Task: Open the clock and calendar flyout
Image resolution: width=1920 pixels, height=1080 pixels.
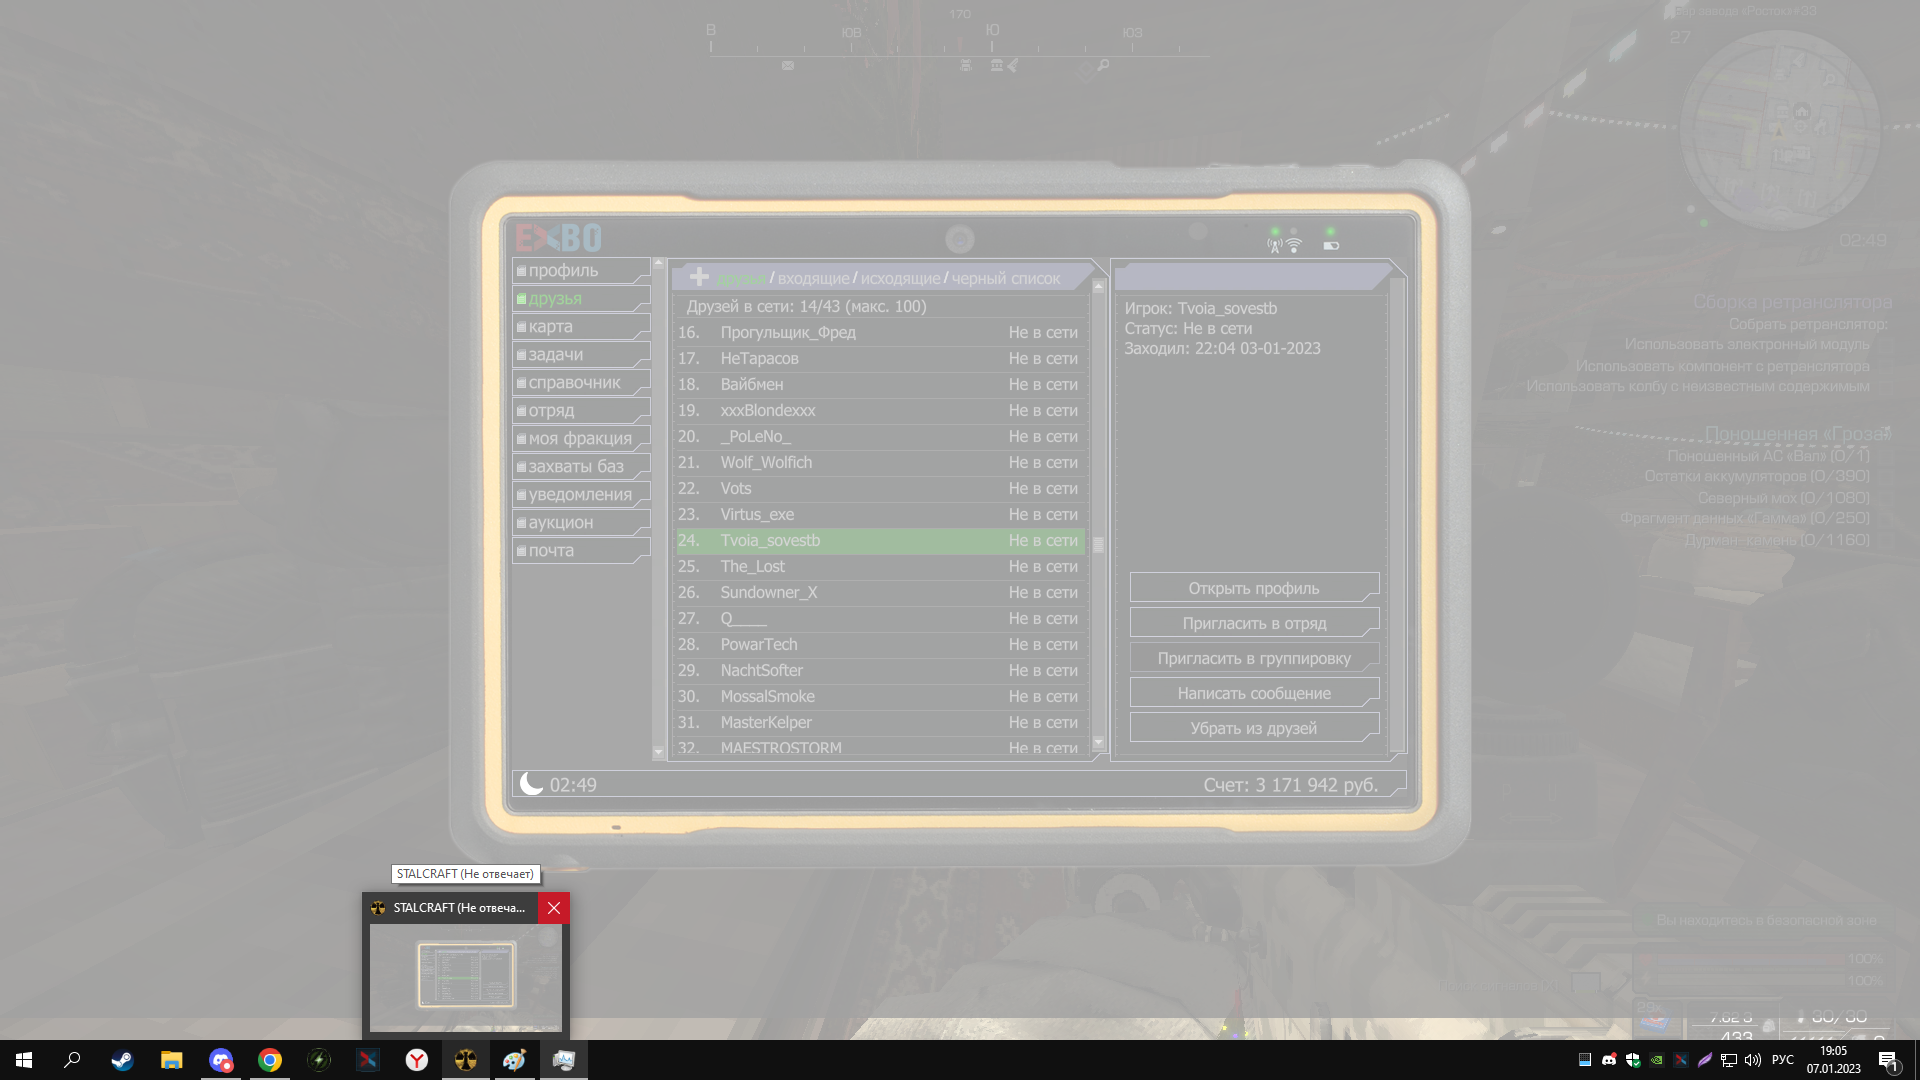Action: pyautogui.click(x=1833, y=1060)
